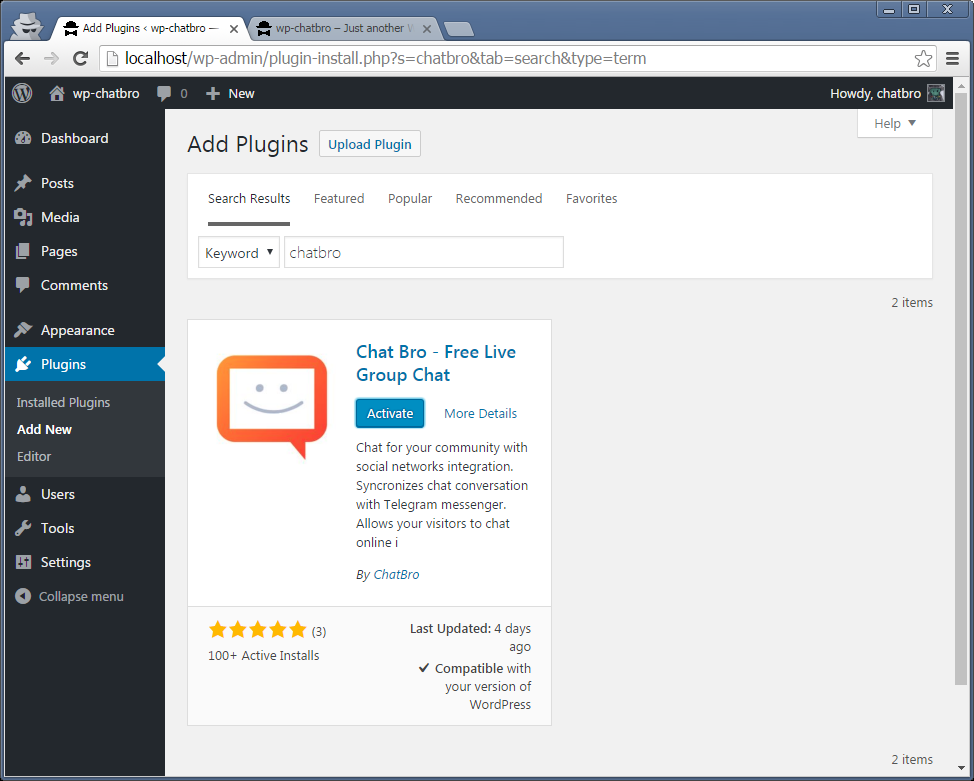Viewport: 974px width, 781px height.
Task: Open the comments bubble in admin bar
Action: tap(164, 93)
